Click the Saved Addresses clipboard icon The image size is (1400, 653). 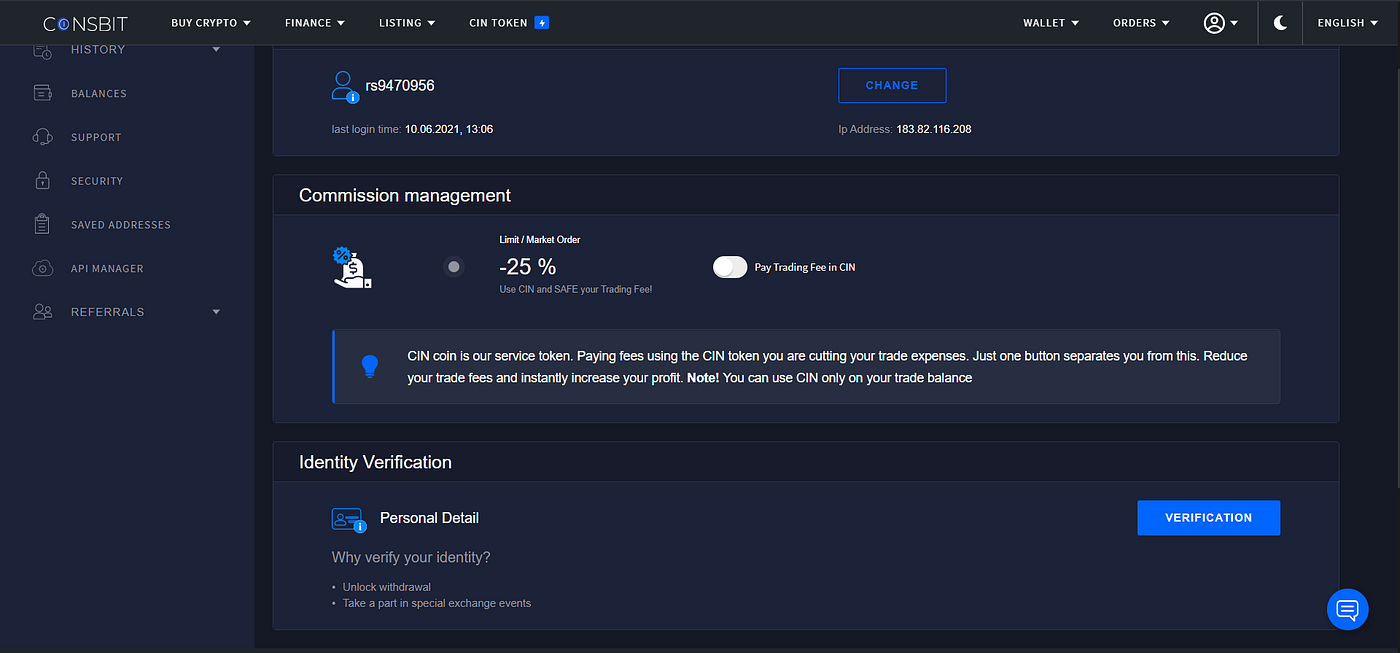pyautogui.click(x=42, y=224)
